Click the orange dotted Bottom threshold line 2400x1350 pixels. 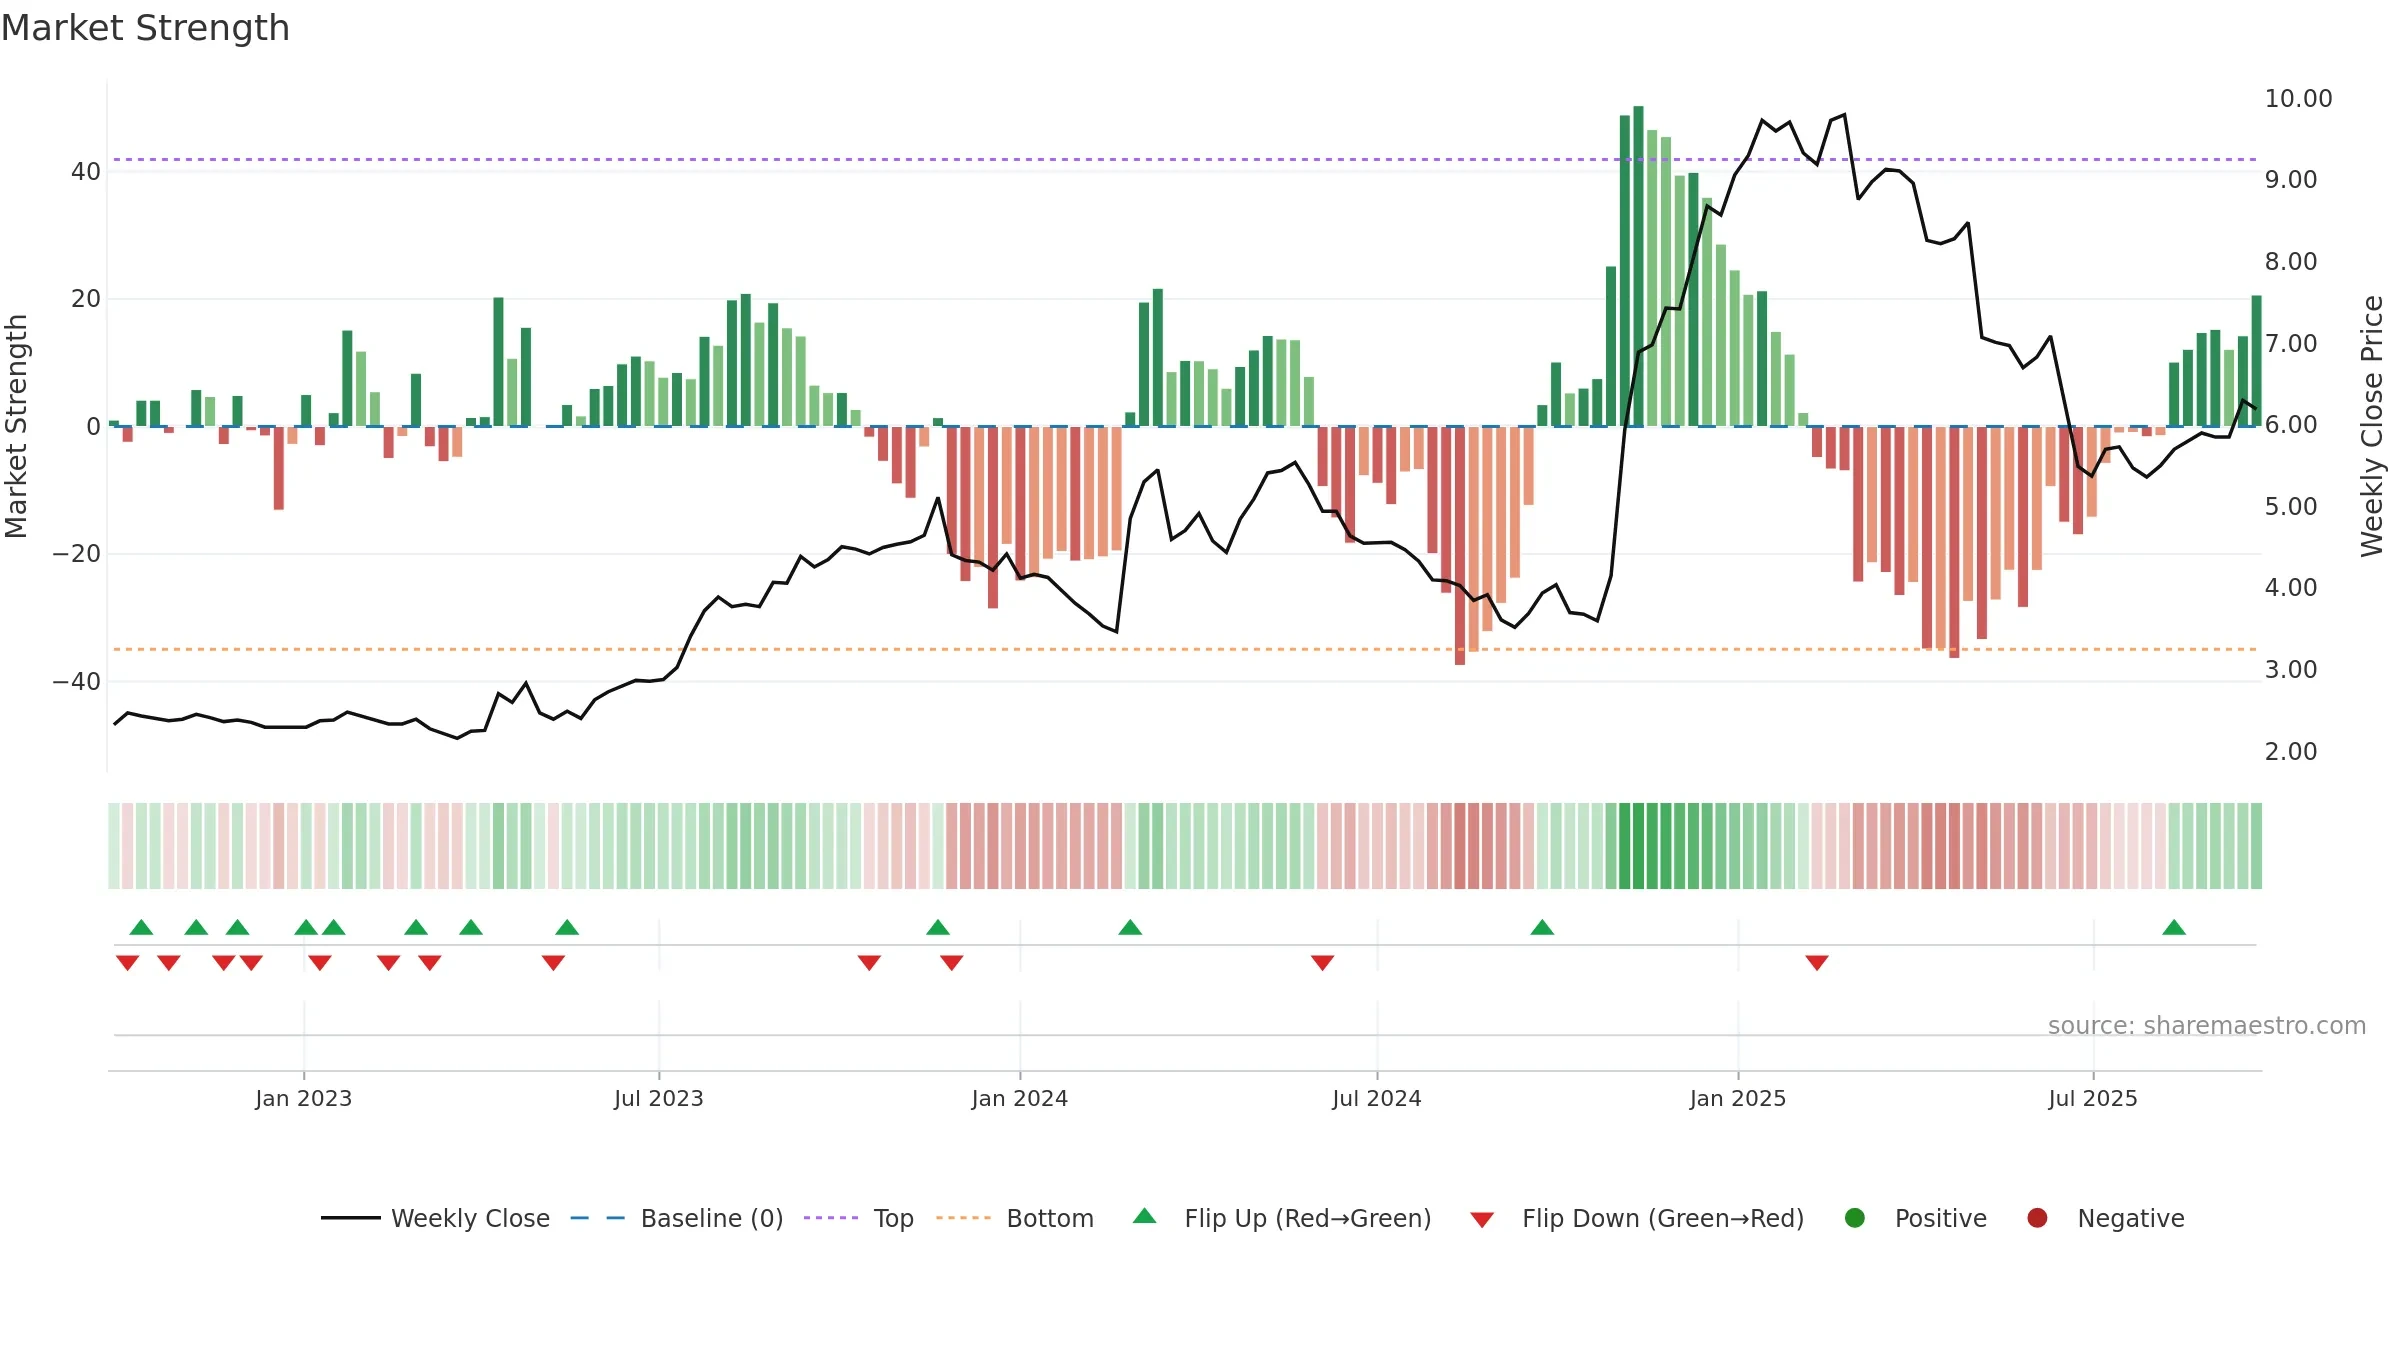pyautogui.click(x=1185, y=649)
